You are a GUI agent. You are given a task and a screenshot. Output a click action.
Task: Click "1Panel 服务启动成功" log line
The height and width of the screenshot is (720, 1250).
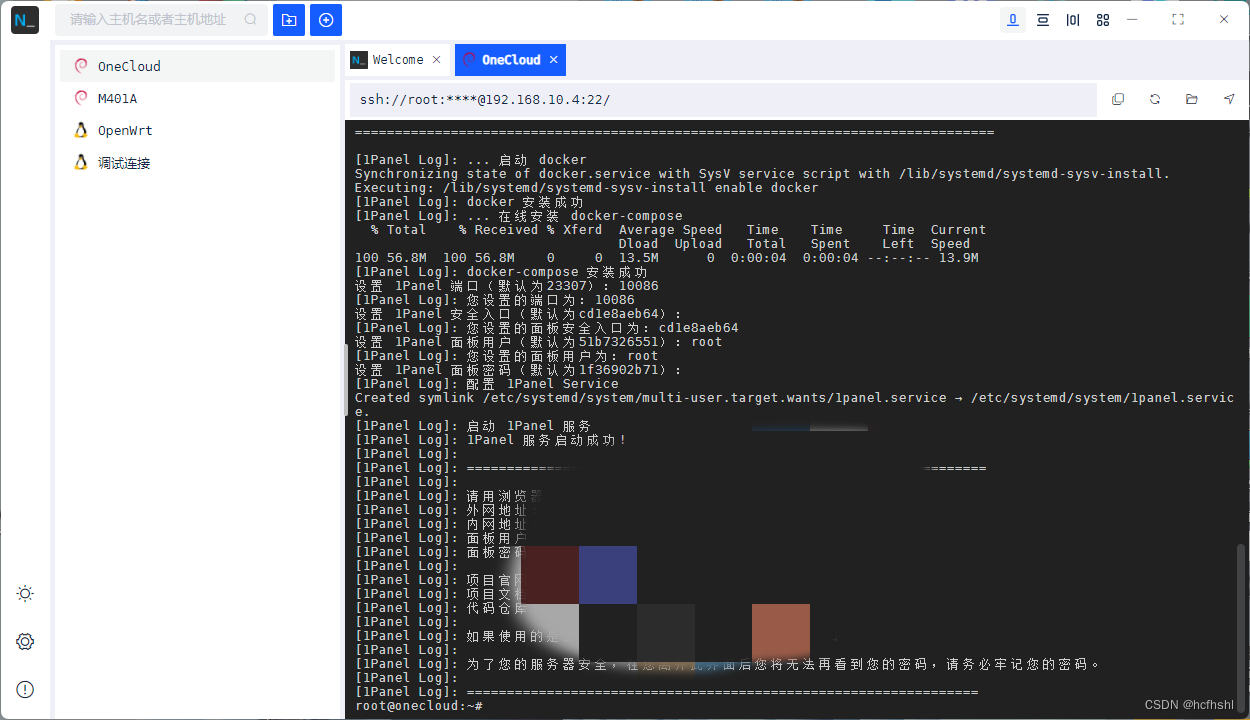click(x=490, y=440)
